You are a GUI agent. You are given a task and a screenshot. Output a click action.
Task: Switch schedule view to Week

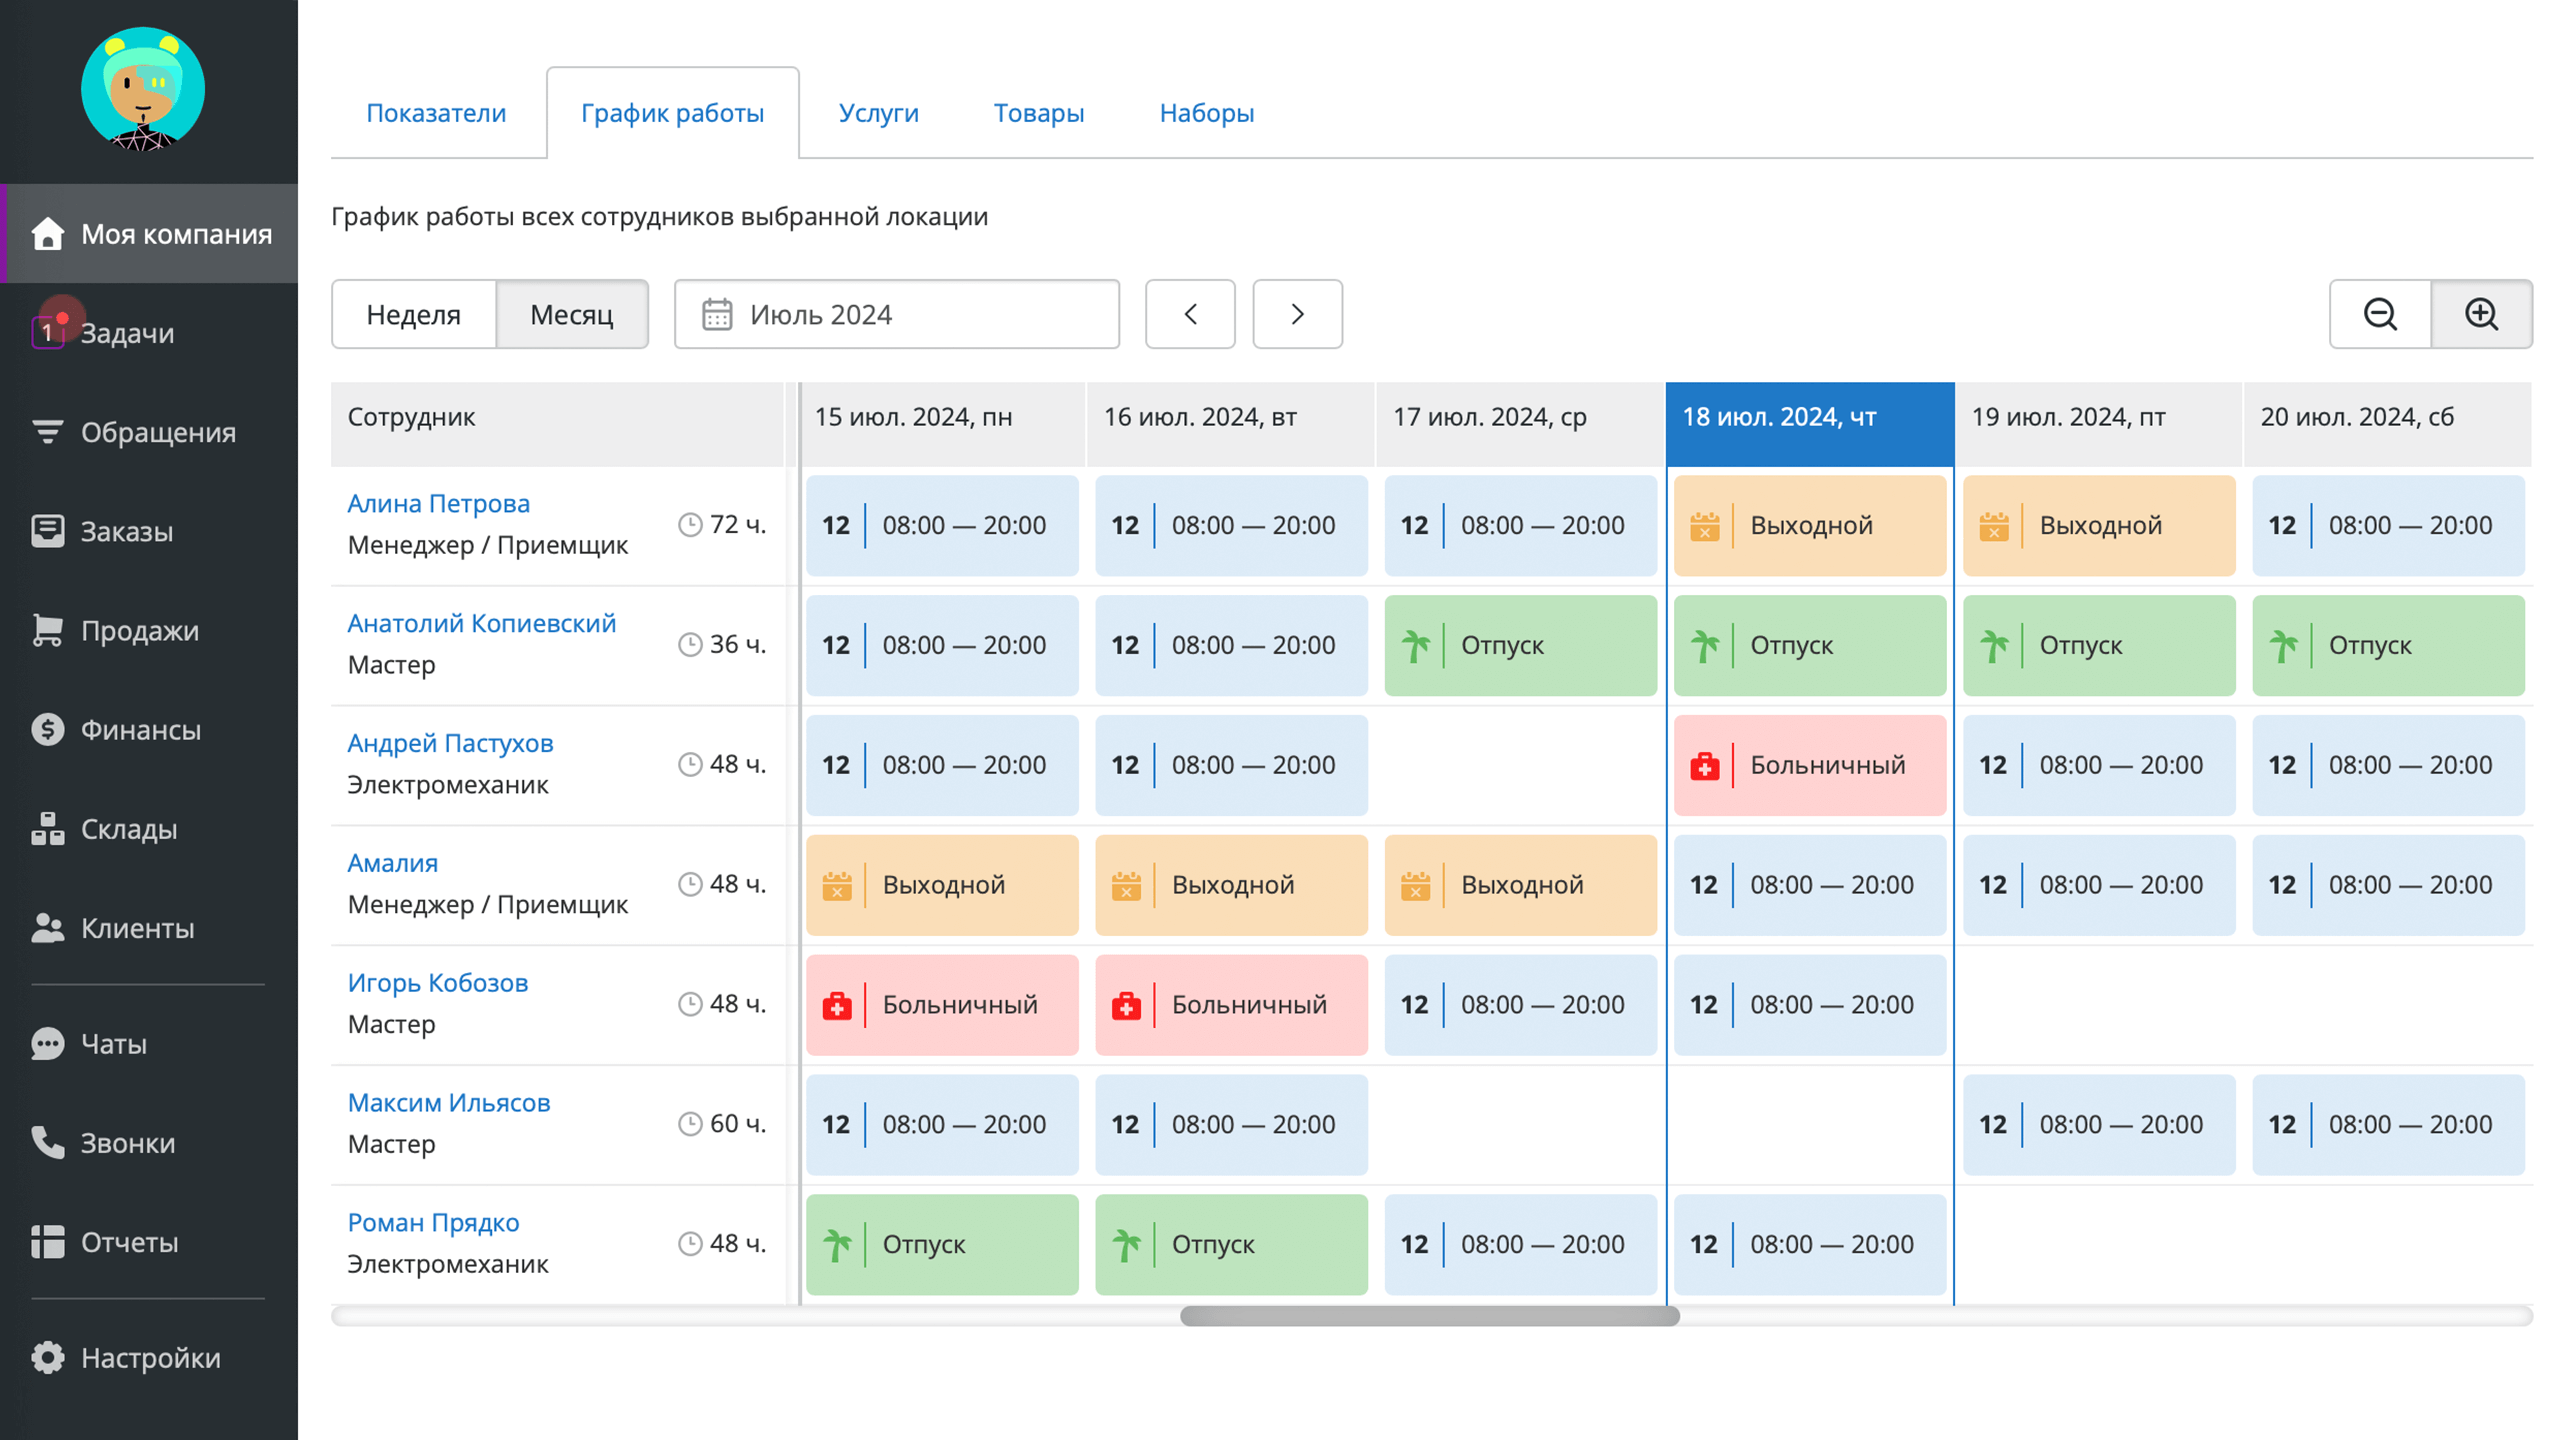point(413,314)
